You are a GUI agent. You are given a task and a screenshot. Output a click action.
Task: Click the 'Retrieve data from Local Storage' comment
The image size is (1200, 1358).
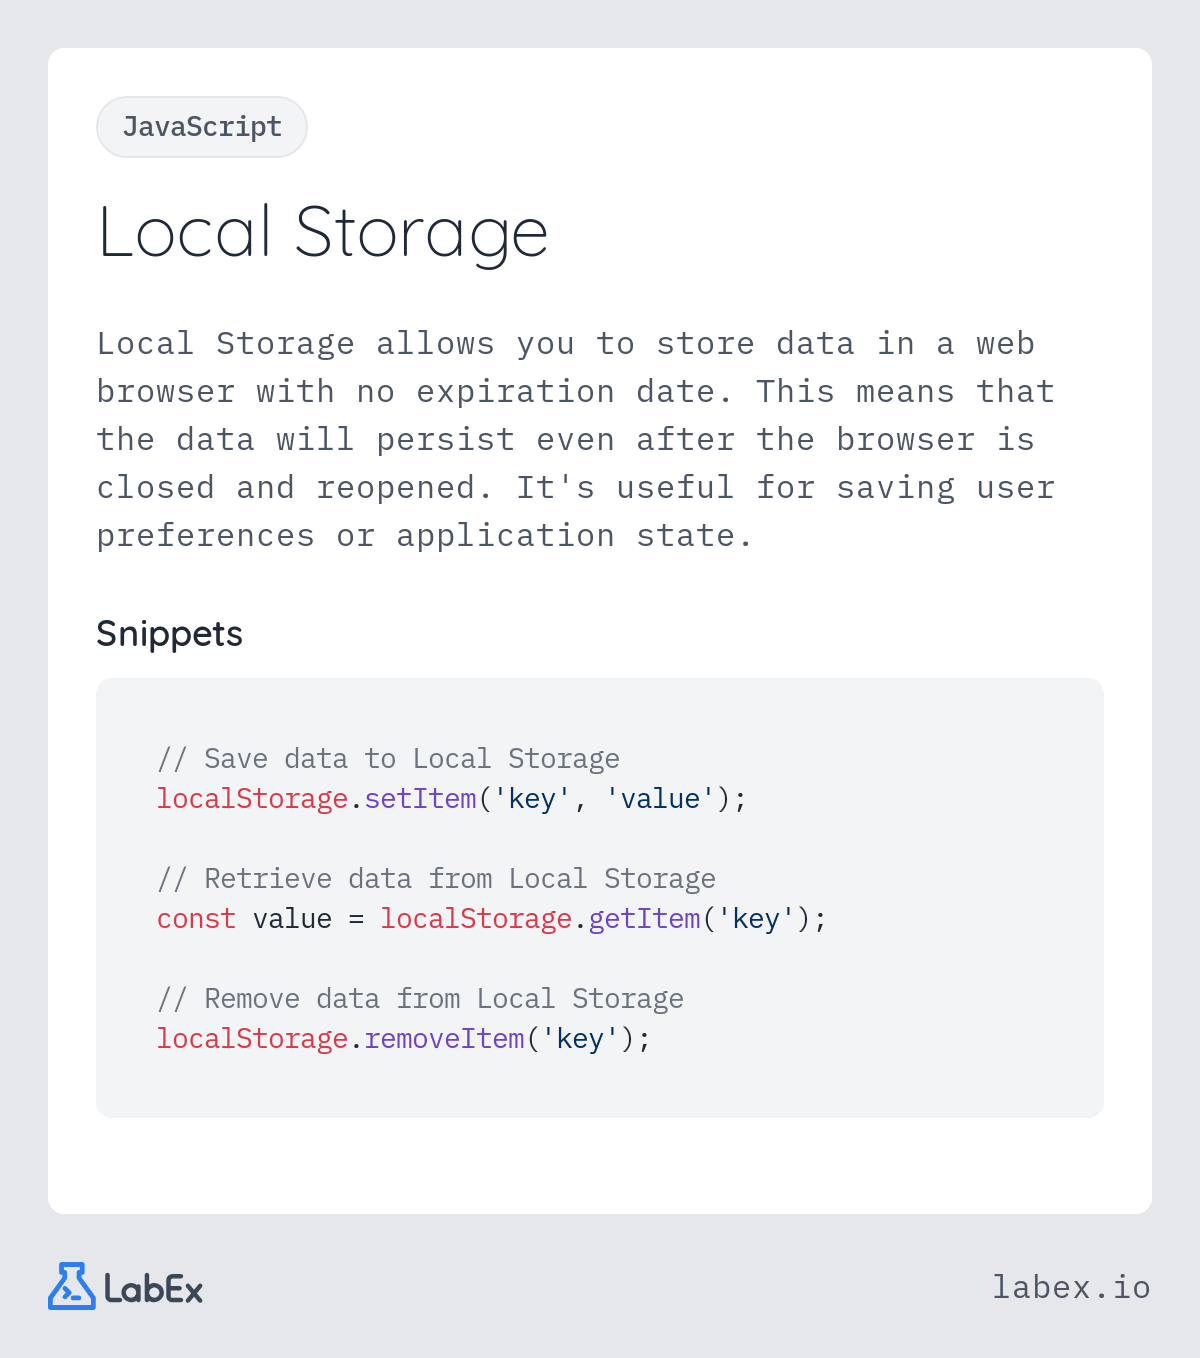[x=436, y=879]
